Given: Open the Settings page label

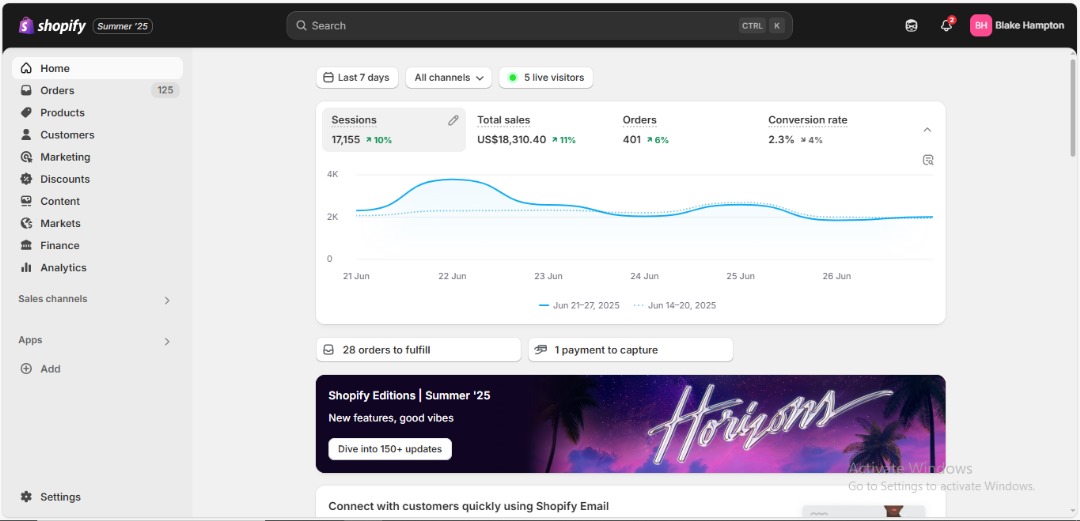Looking at the screenshot, I should pyautogui.click(x=60, y=496).
